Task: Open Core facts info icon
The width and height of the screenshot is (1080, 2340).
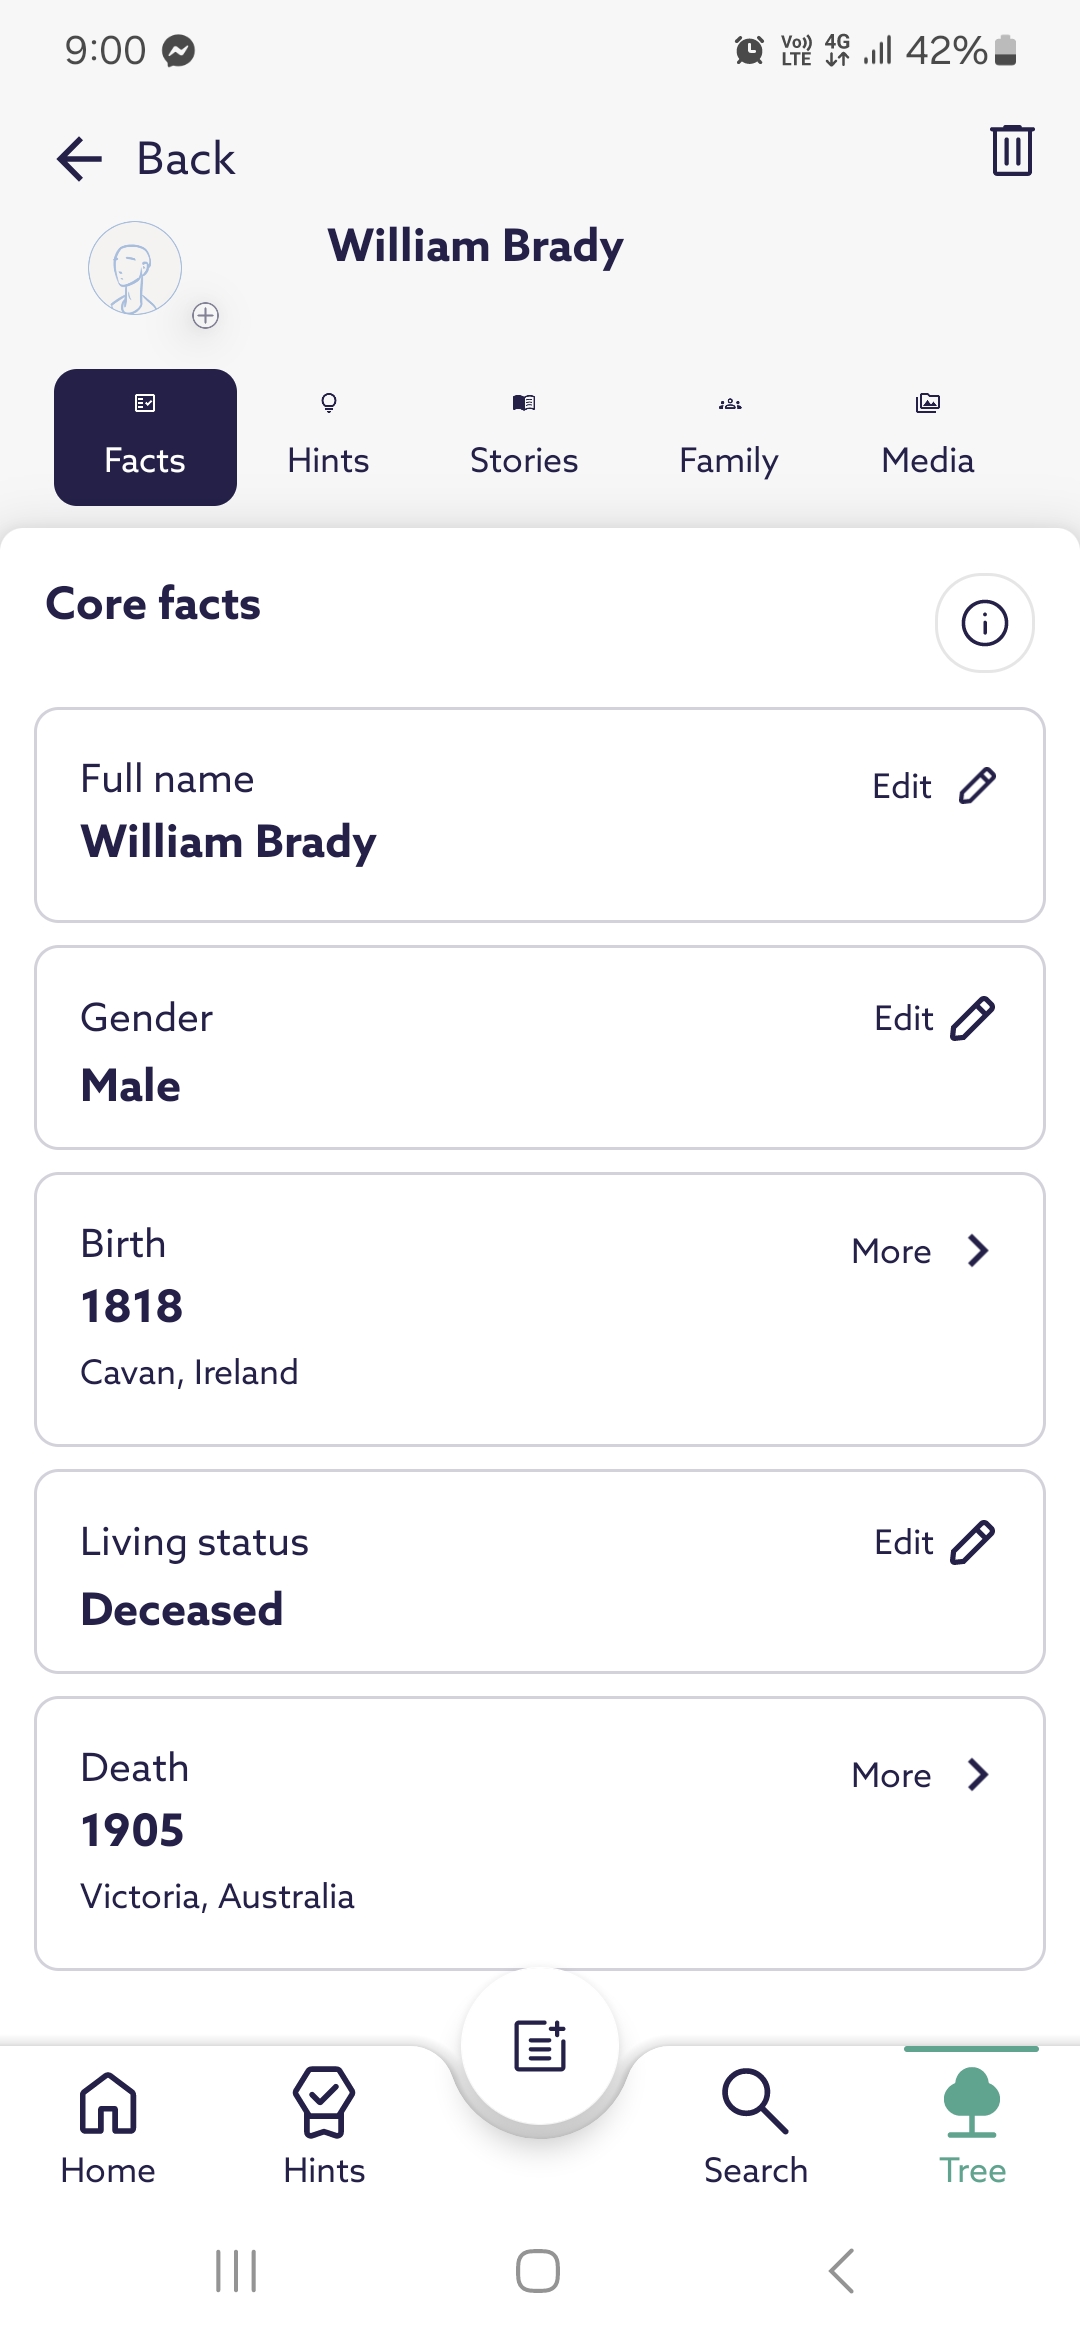Action: coord(984,623)
